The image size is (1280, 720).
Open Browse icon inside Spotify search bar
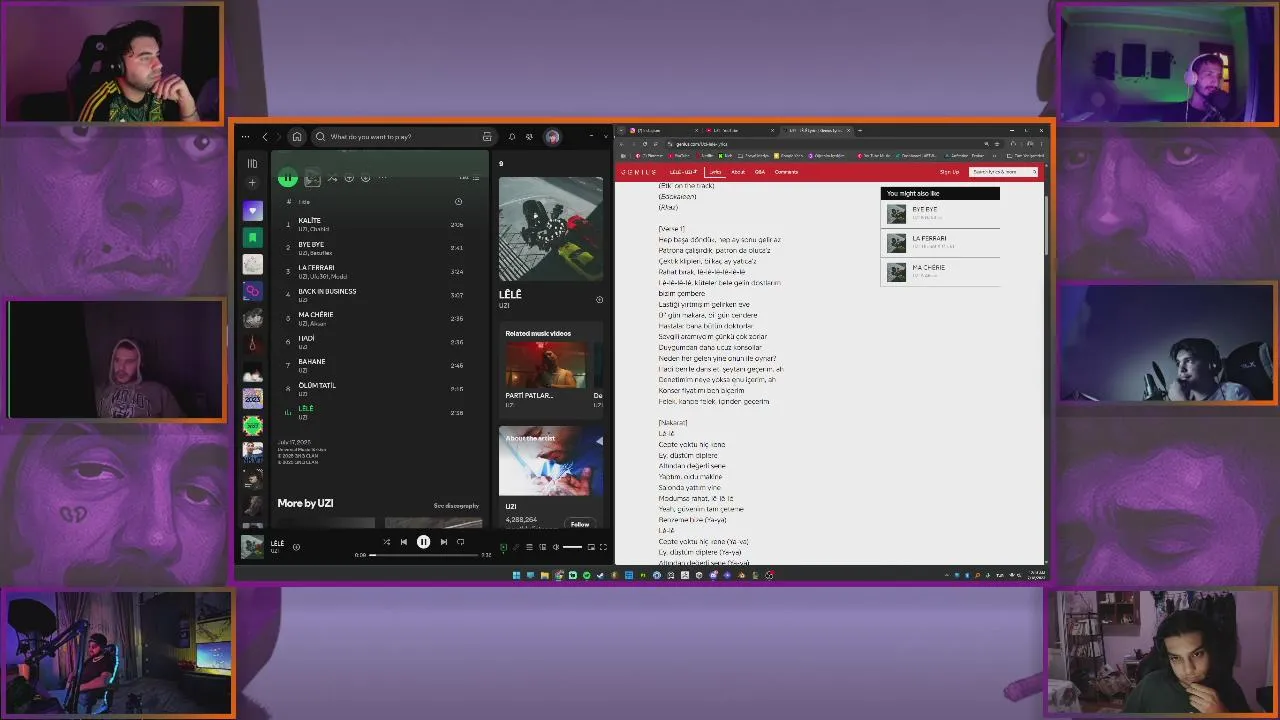(487, 137)
